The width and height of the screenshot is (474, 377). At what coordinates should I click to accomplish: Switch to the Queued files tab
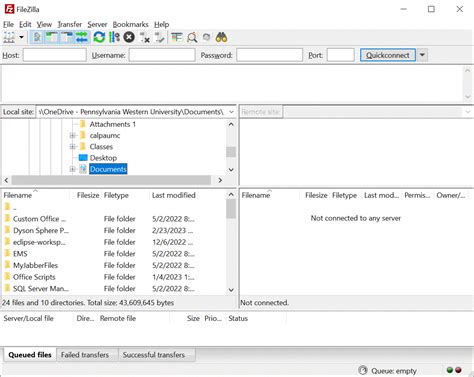pos(30,355)
